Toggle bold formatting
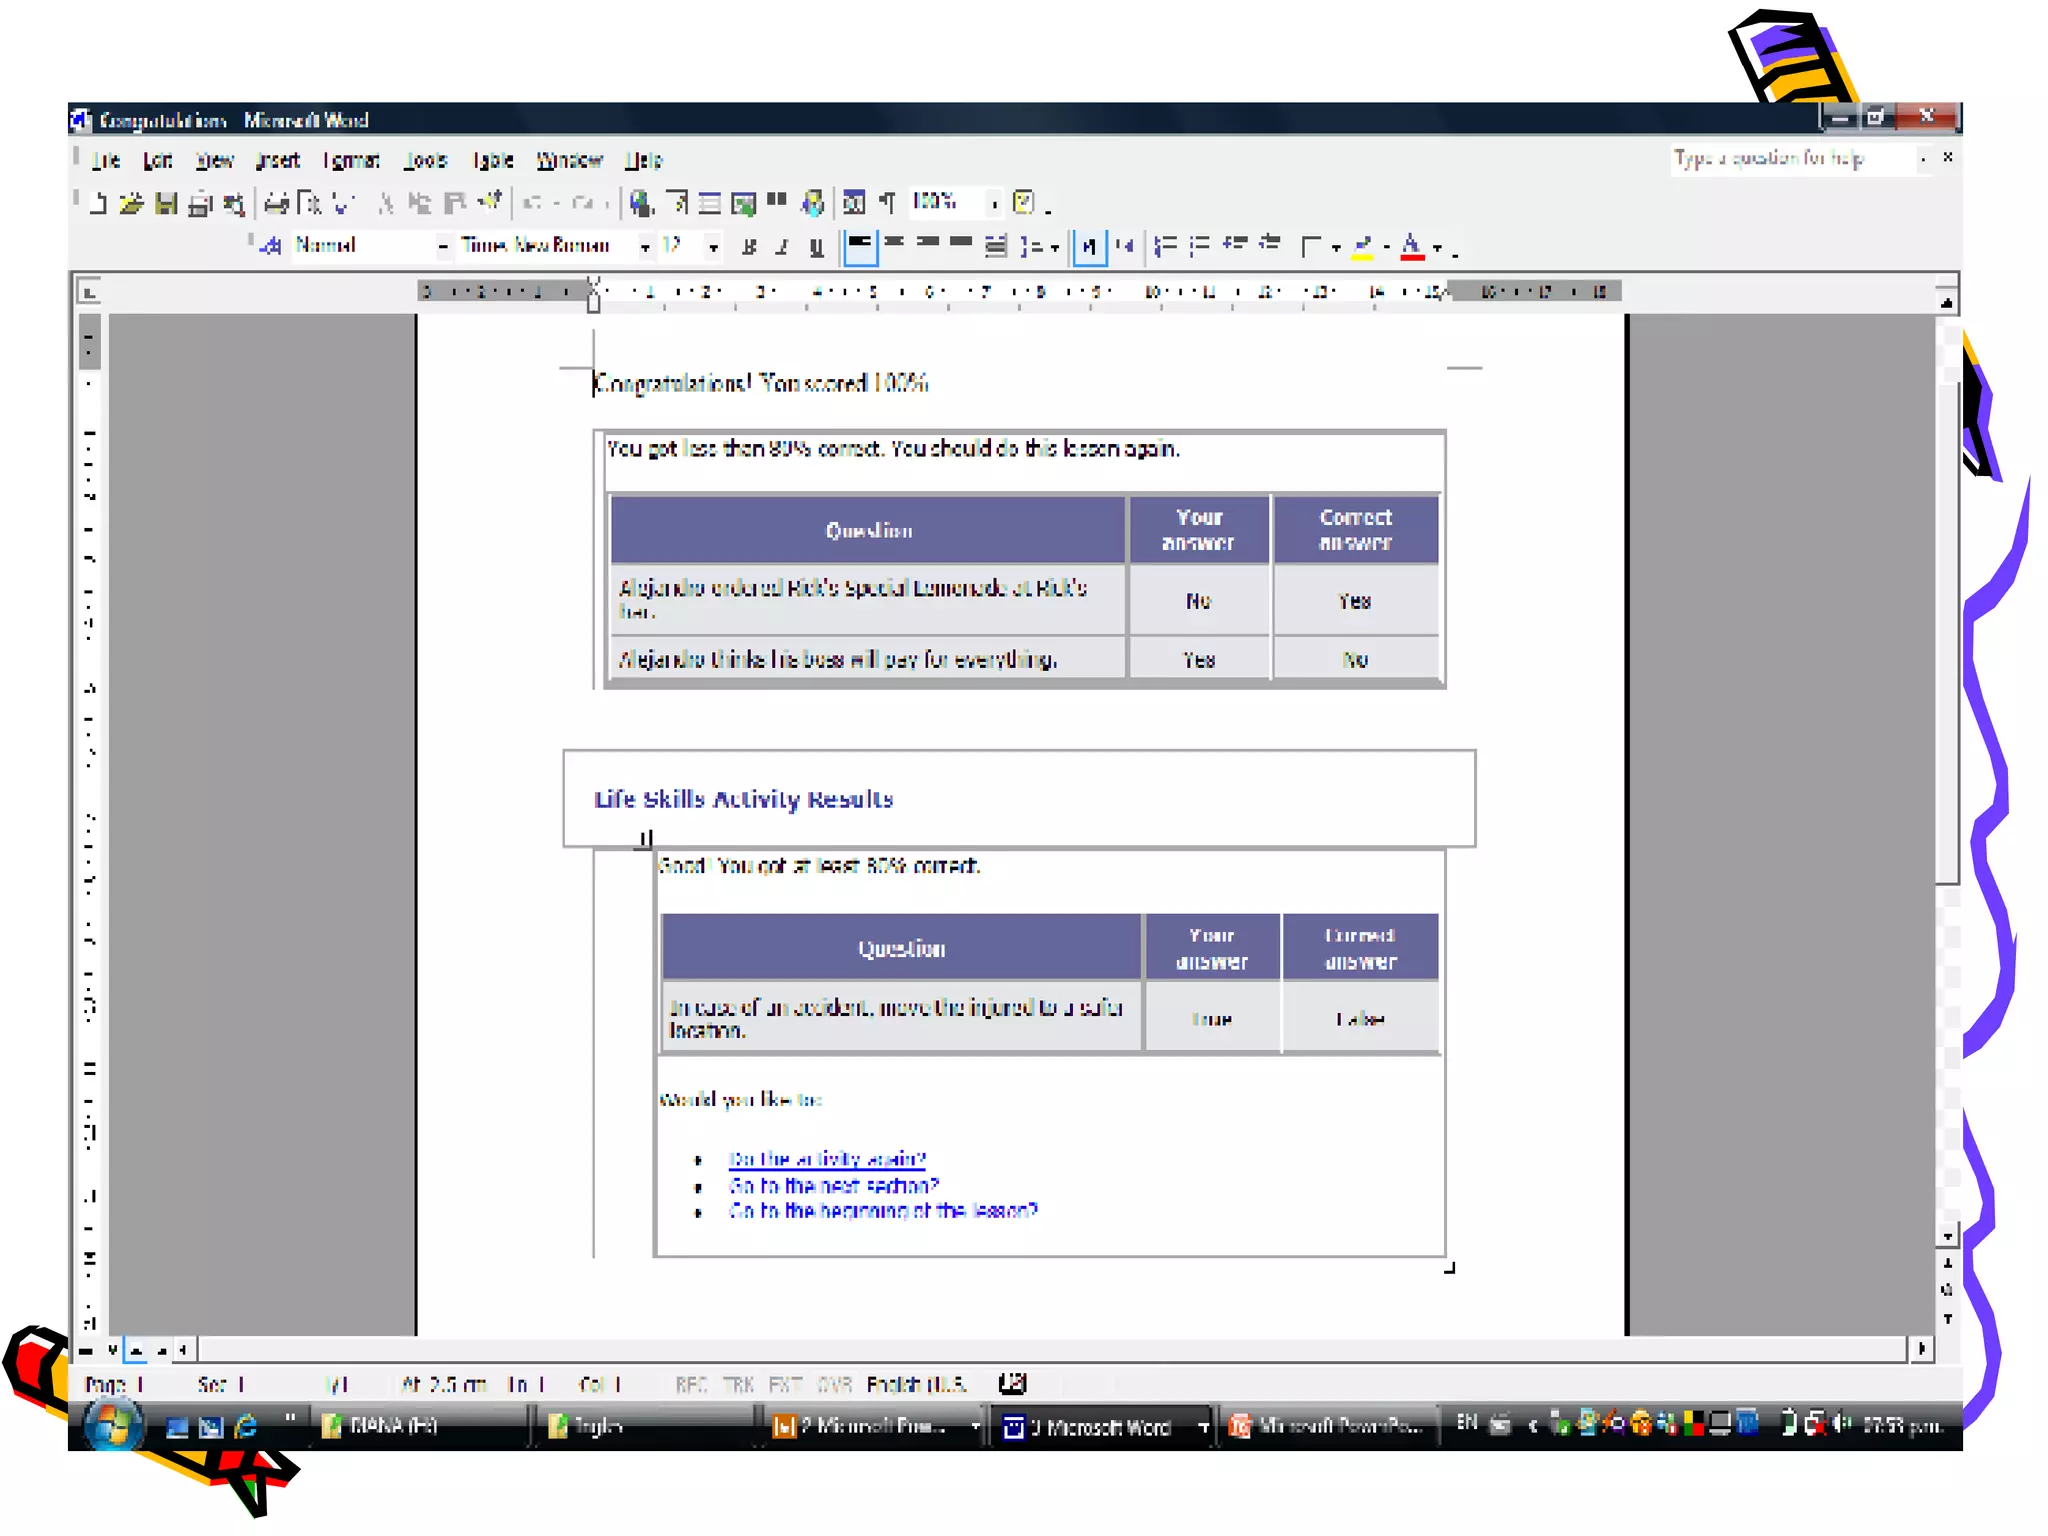The height and width of the screenshot is (1536, 2048). point(749,247)
